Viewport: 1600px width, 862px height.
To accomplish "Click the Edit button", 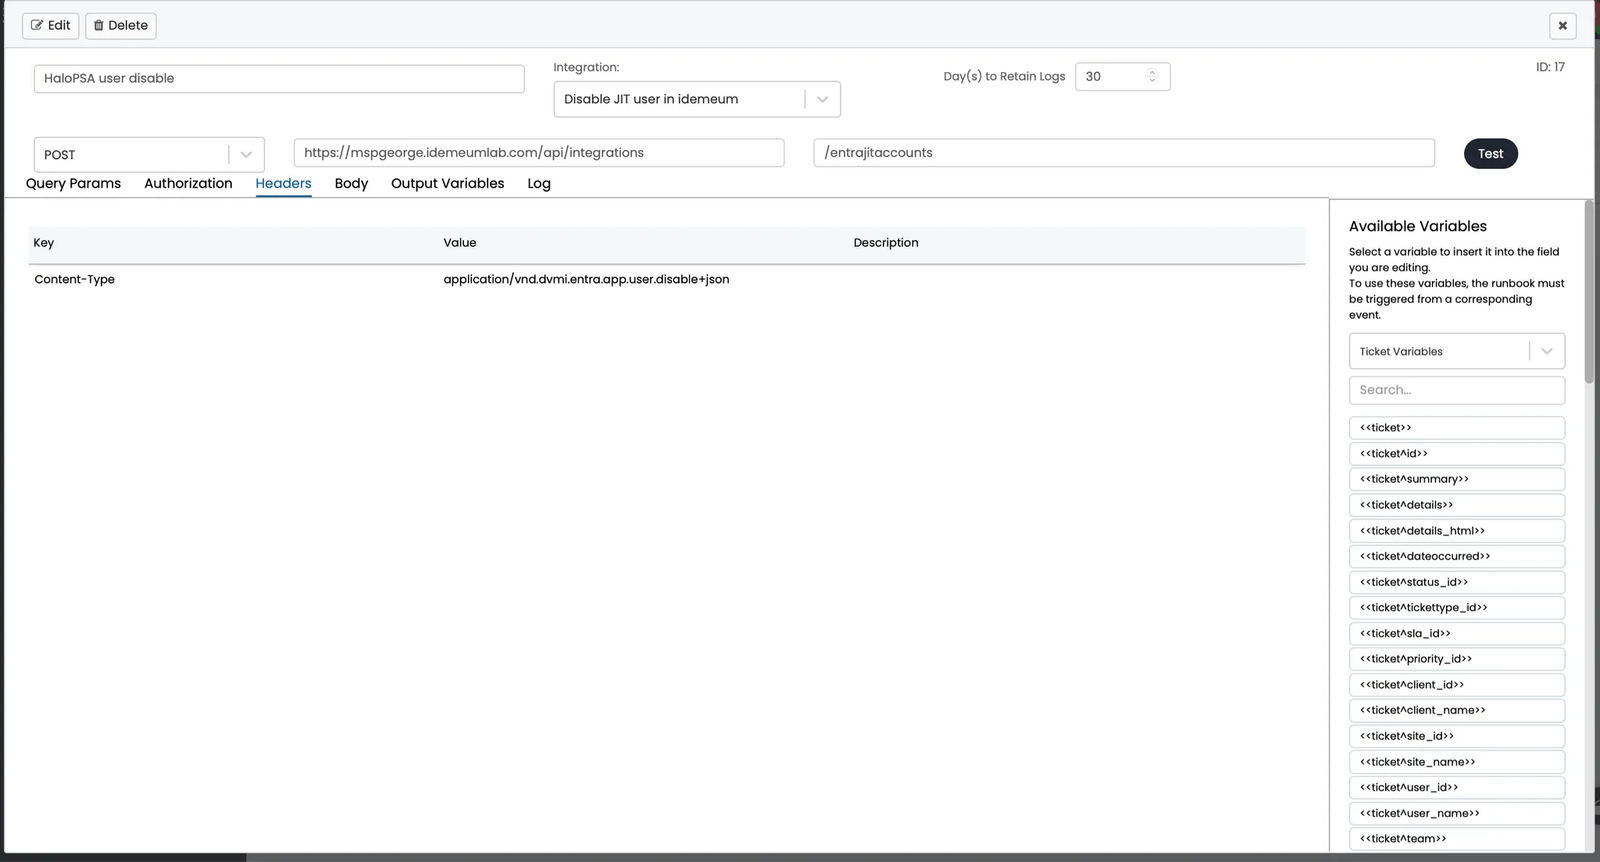I will coord(51,25).
